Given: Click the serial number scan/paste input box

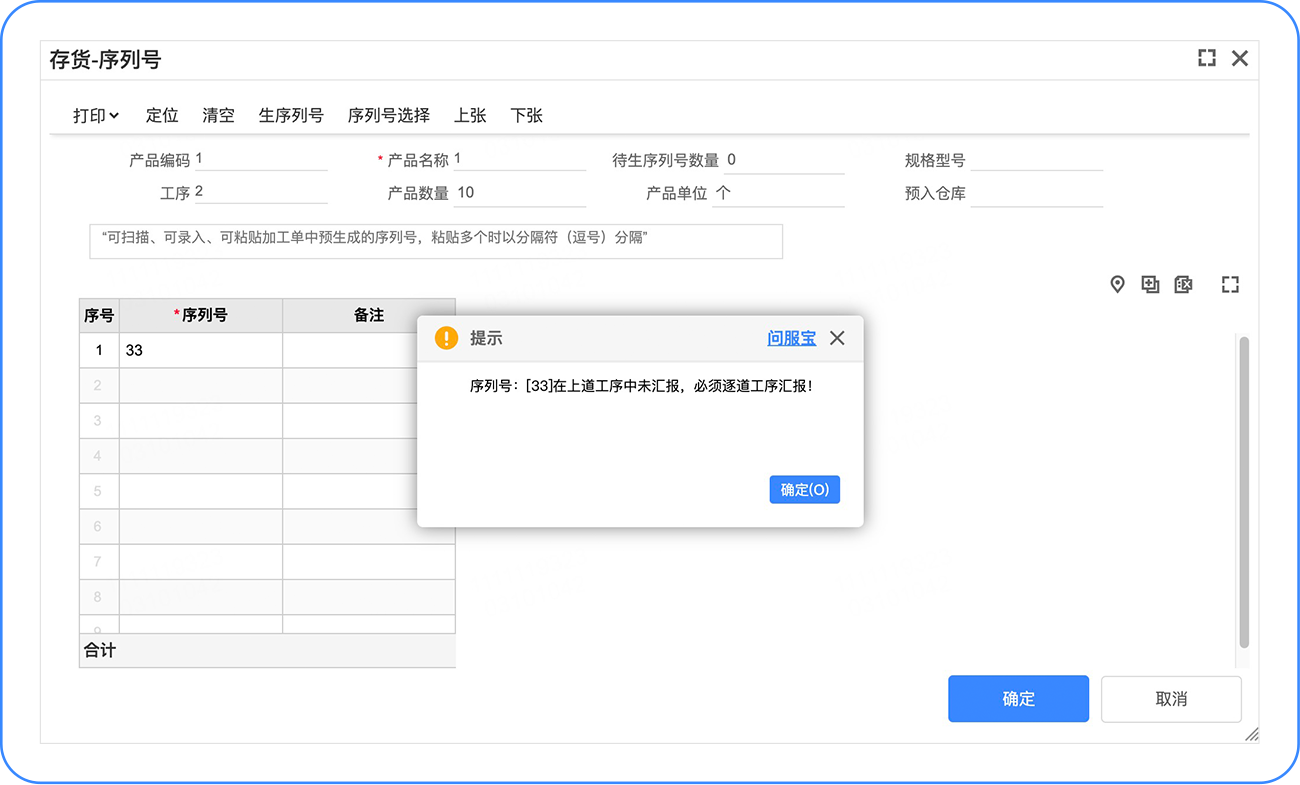Looking at the screenshot, I should click(436, 241).
